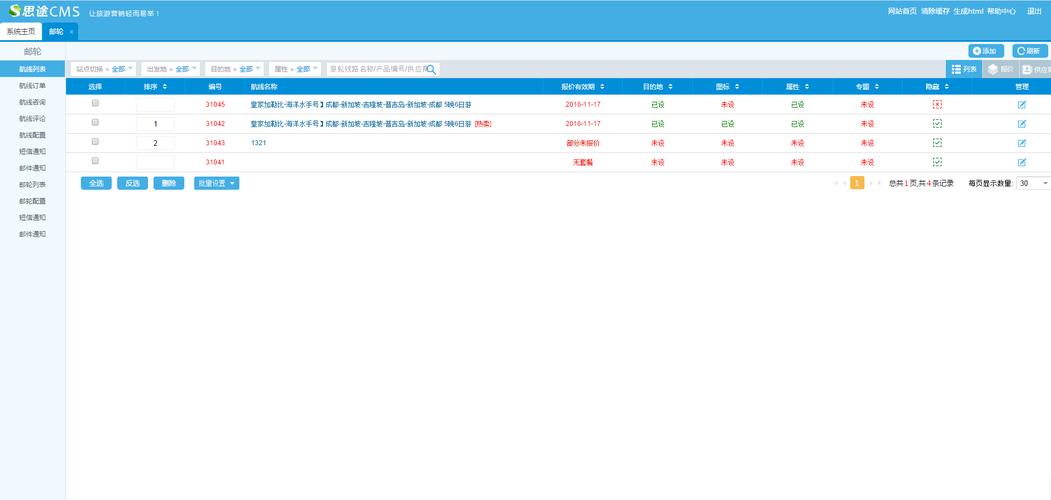Open the 批量设置 dropdown

(x=216, y=183)
